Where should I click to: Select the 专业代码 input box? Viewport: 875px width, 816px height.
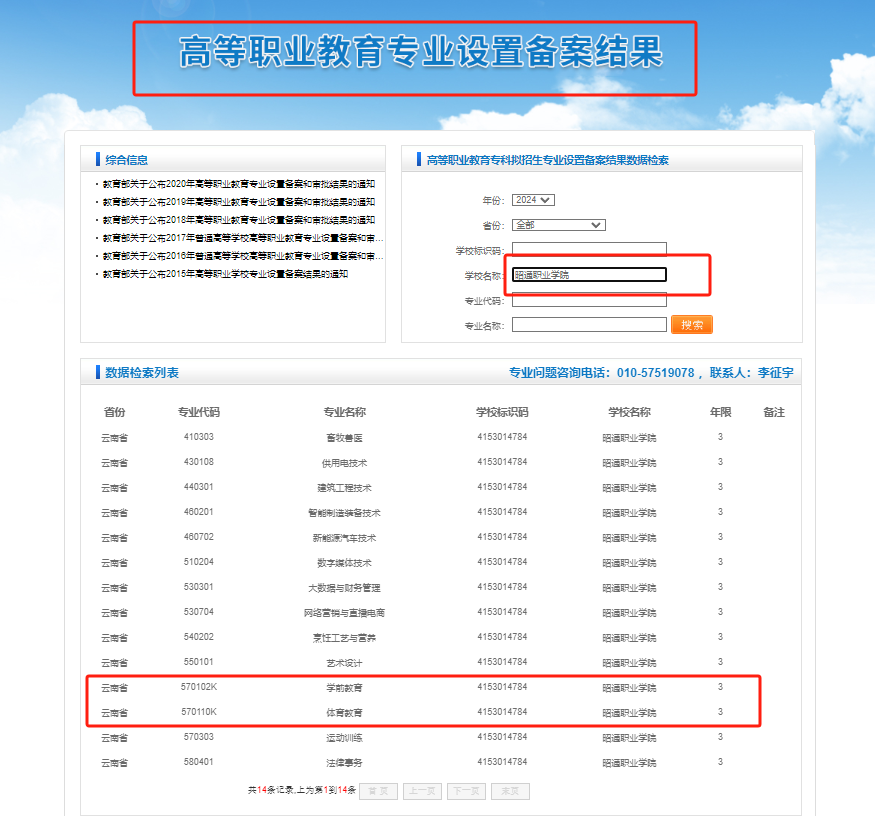coord(589,300)
